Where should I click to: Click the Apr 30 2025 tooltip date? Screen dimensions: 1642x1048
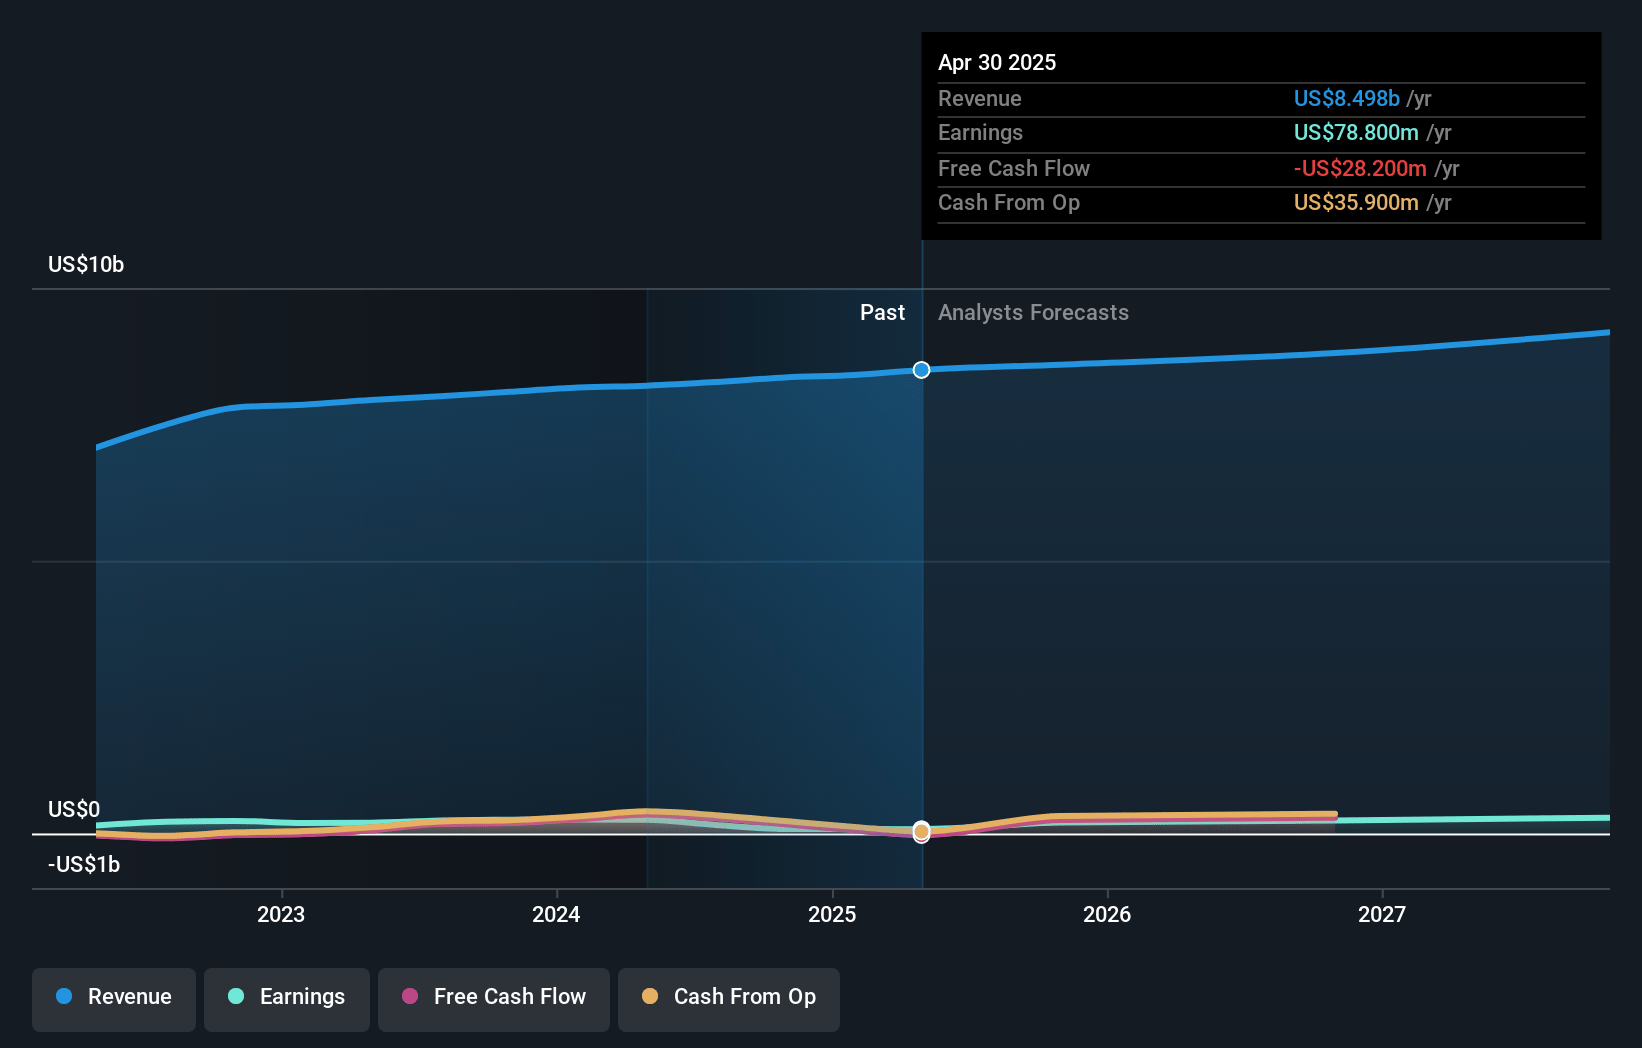click(x=997, y=62)
